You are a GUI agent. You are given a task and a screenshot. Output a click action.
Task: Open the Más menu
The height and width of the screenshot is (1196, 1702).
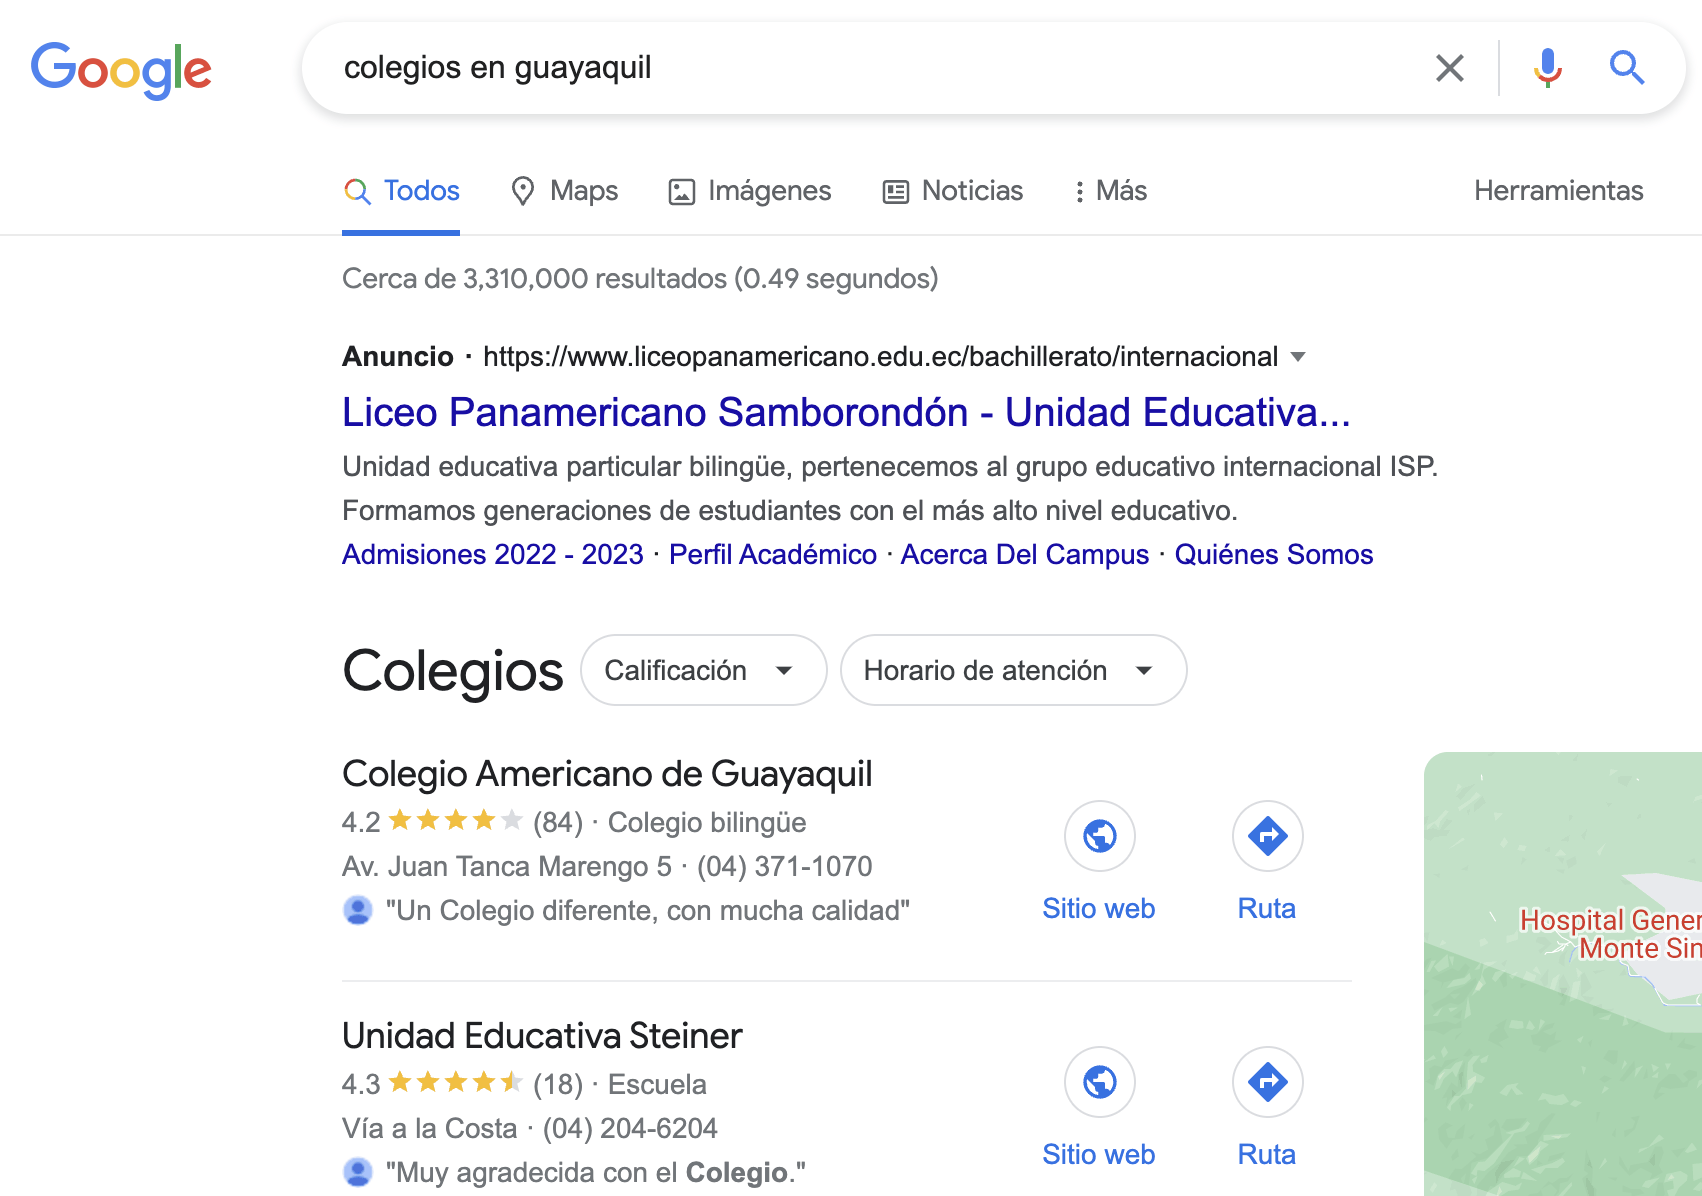1110,191
